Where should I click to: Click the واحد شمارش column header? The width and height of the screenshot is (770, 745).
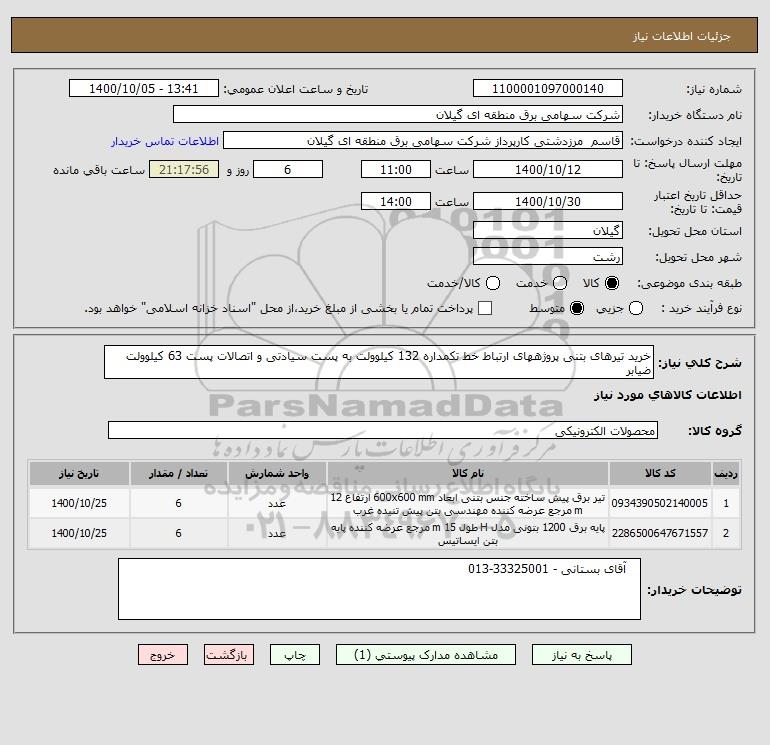point(277,473)
